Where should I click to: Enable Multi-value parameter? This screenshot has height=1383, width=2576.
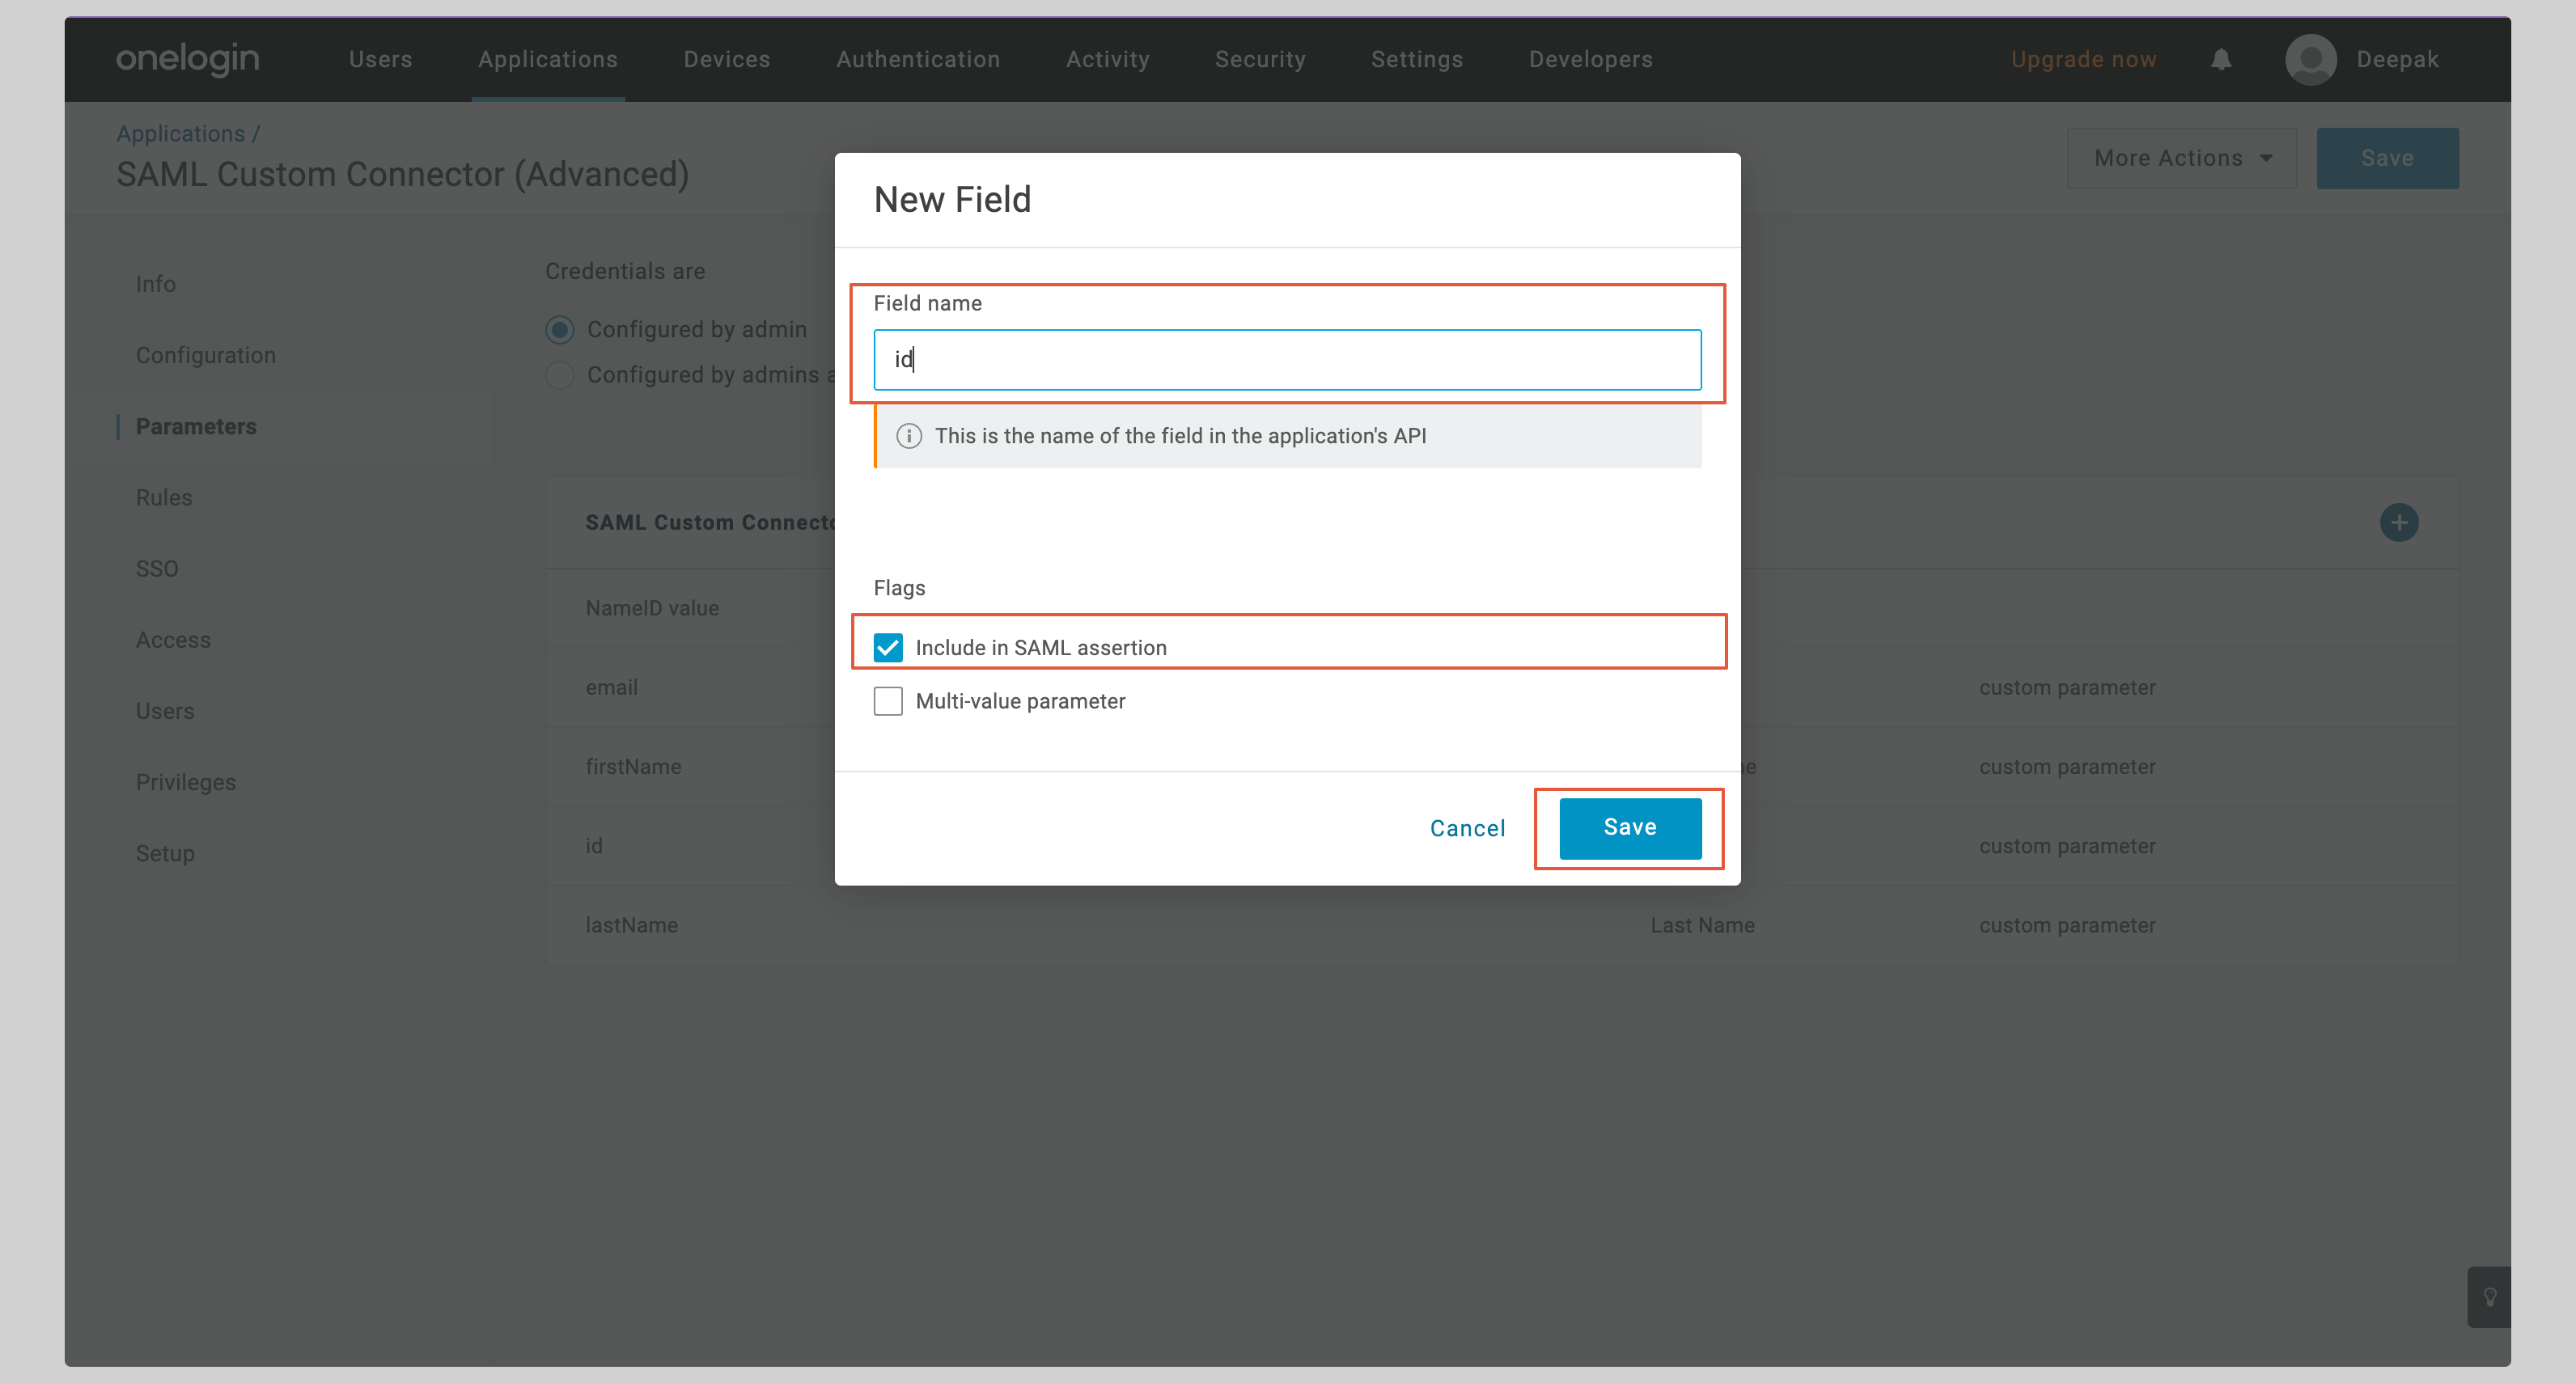point(888,701)
